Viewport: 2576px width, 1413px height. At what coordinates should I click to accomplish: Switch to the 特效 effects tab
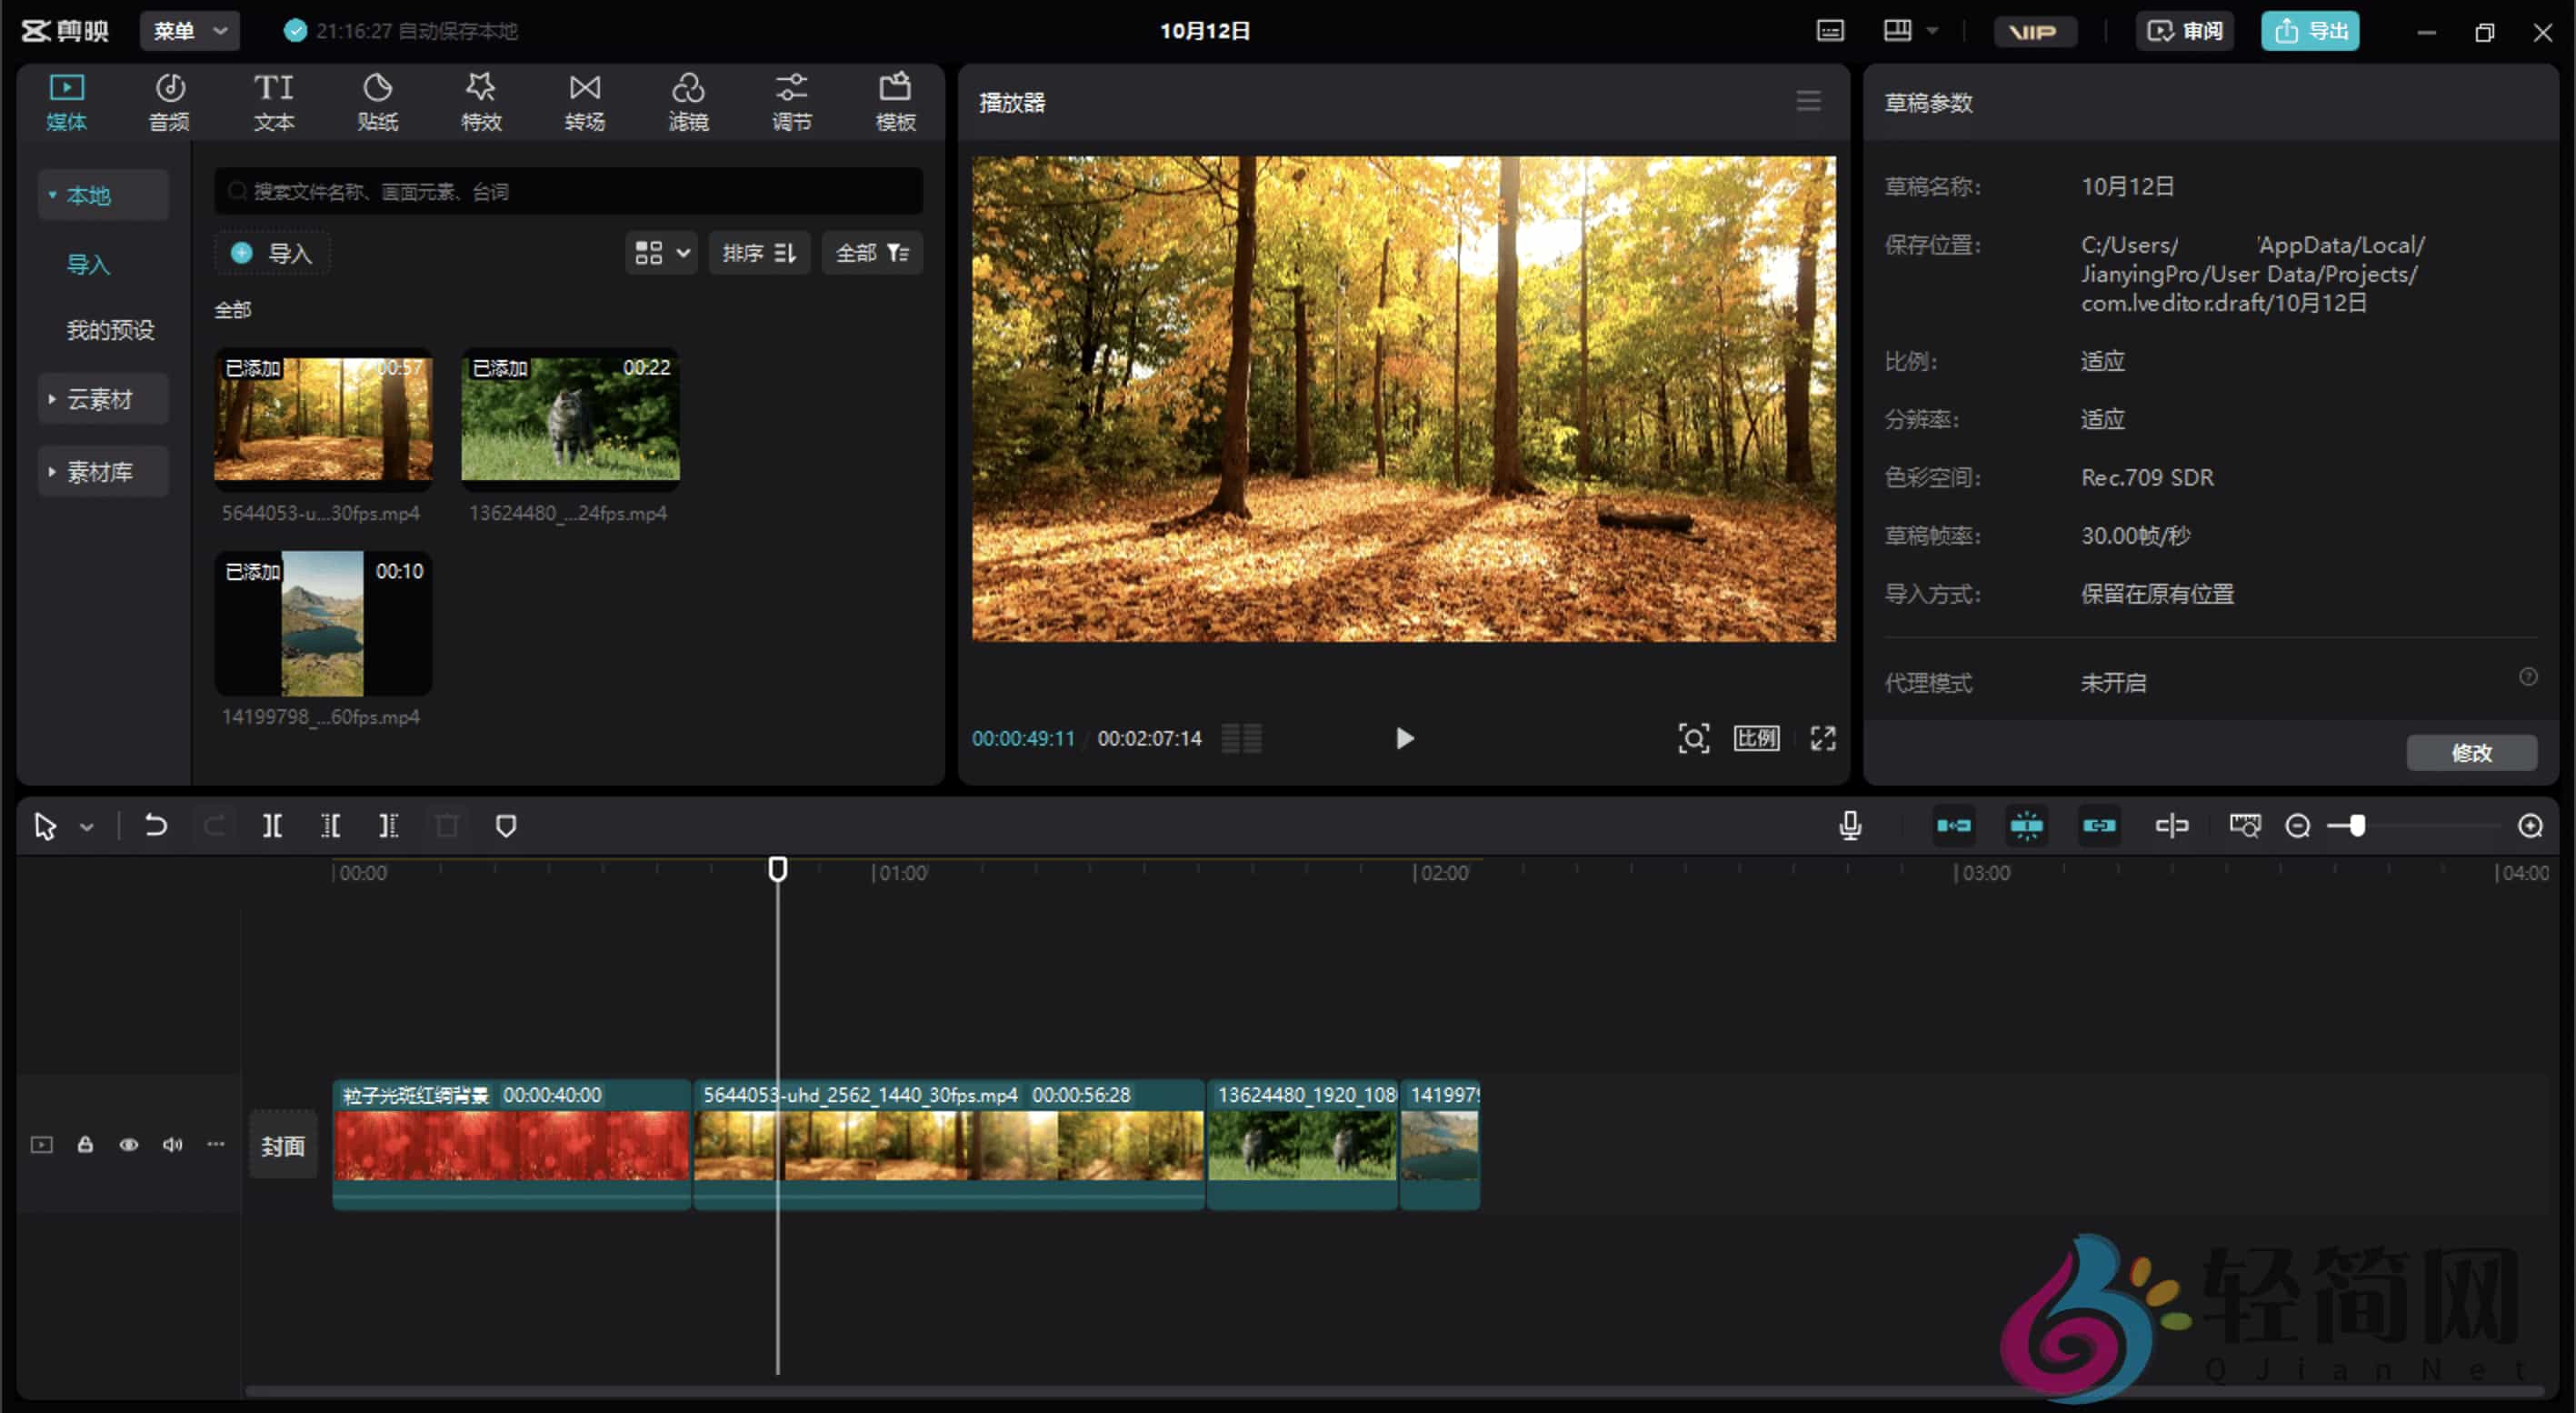pyautogui.click(x=481, y=102)
